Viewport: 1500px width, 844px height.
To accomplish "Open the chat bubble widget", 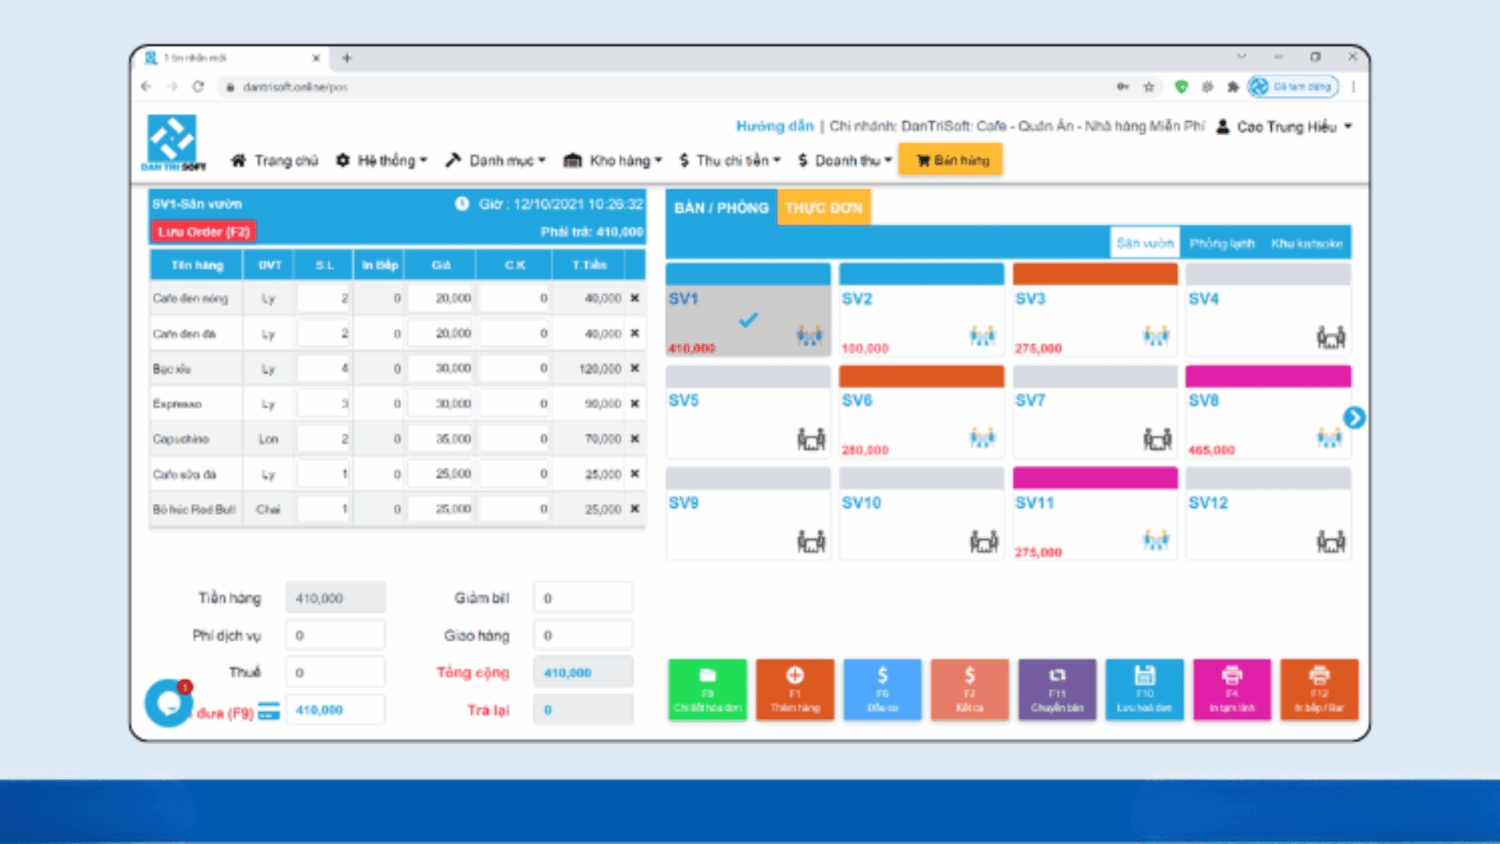I will [x=168, y=703].
